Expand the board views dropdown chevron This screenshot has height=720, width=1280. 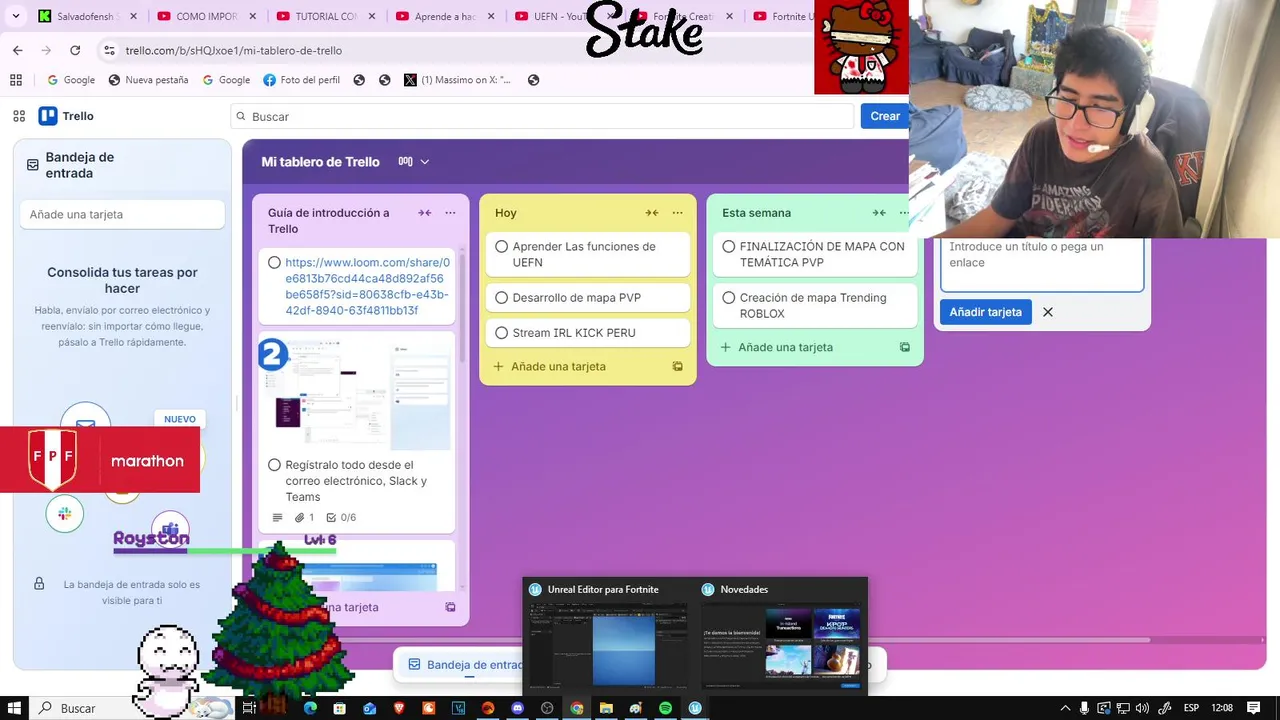pos(424,162)
